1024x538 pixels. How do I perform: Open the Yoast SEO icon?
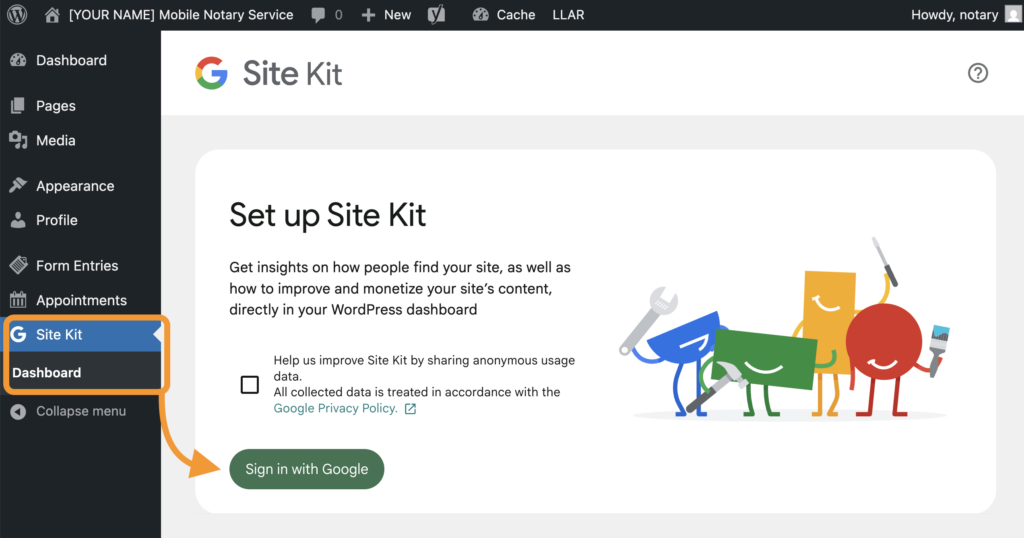tap(436, 14)
